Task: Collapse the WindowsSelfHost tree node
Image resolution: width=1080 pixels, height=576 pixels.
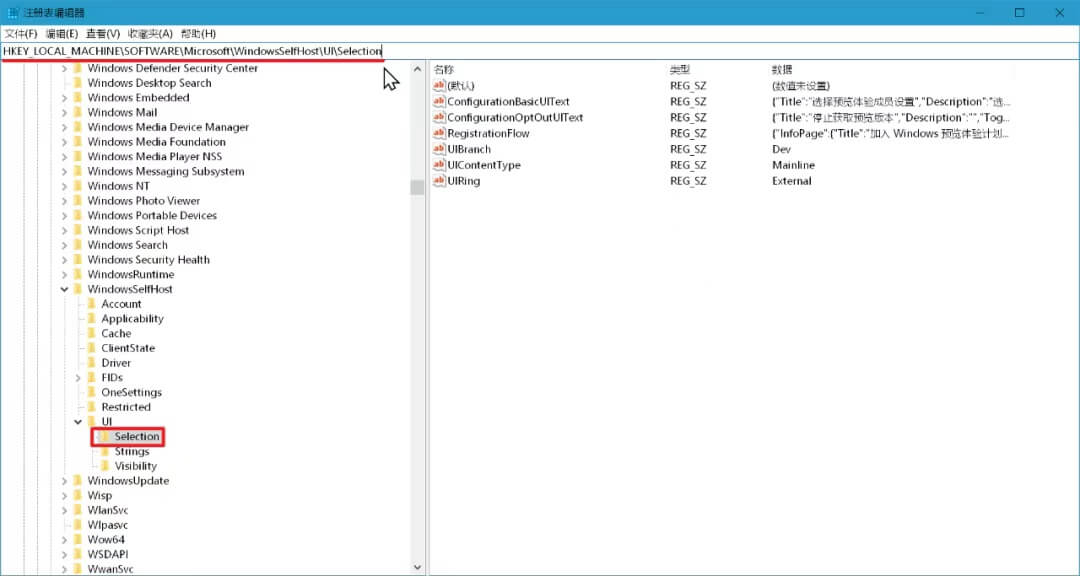Action: (x=64, y=288)
